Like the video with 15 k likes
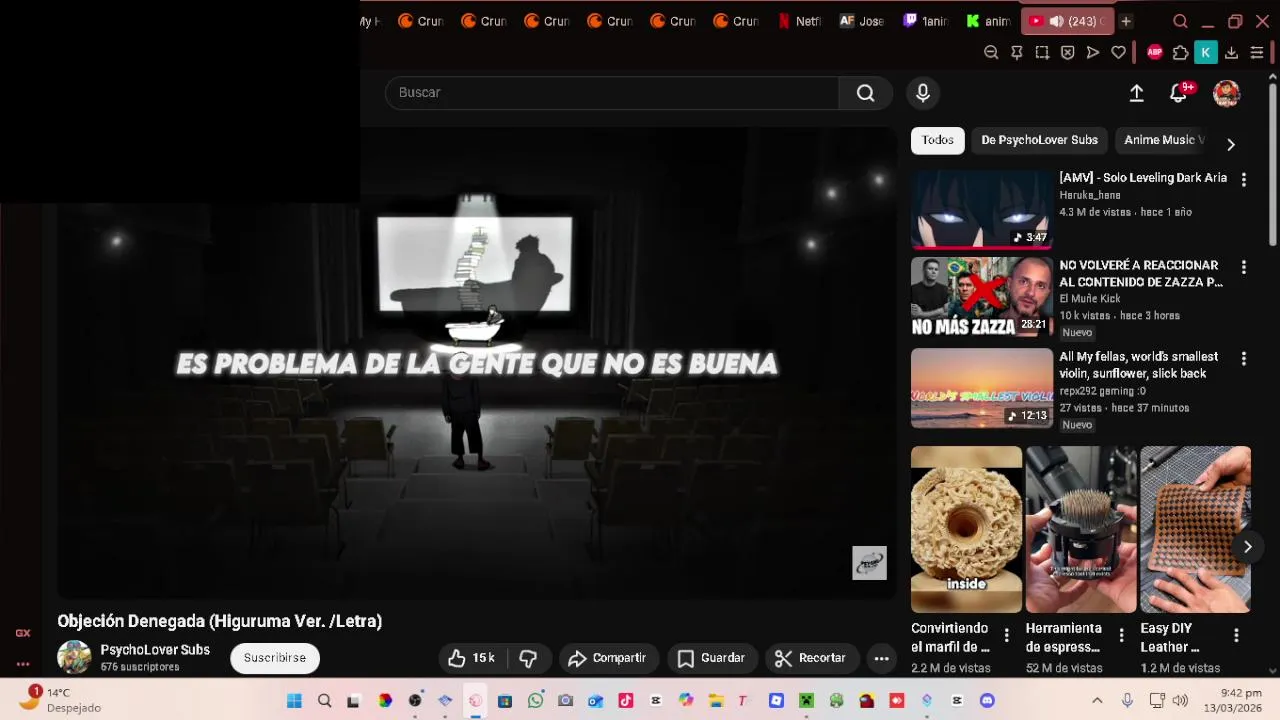 point(472,658)
